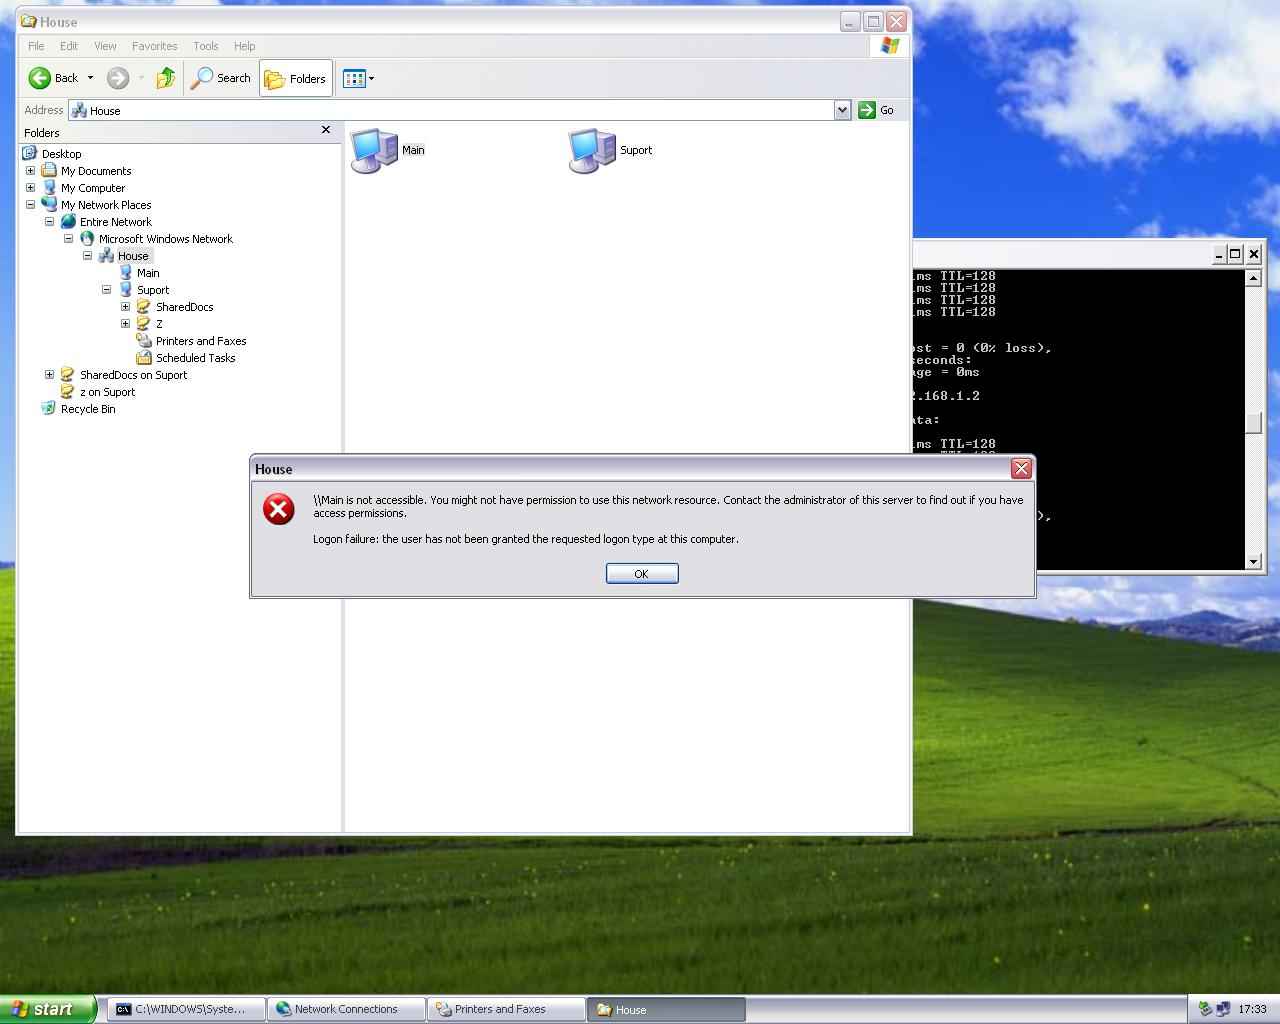
Task: Open the Tools menu
Action: (205, 46)
